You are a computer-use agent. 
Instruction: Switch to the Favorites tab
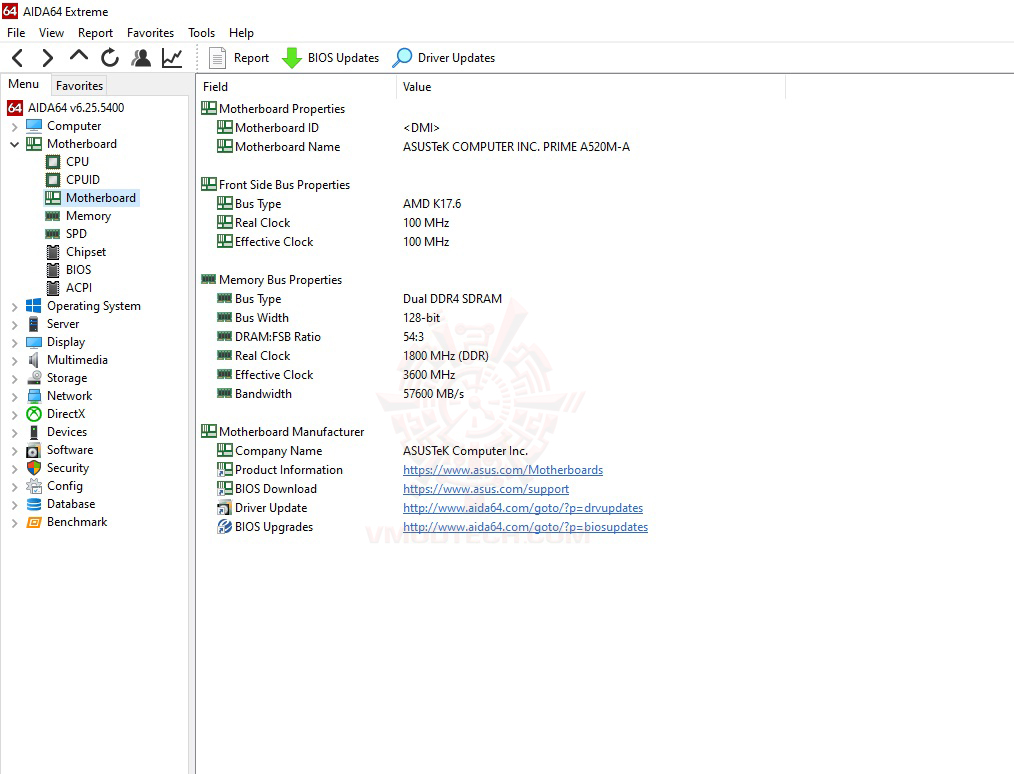pyautogui.click(x=79, y=86)
